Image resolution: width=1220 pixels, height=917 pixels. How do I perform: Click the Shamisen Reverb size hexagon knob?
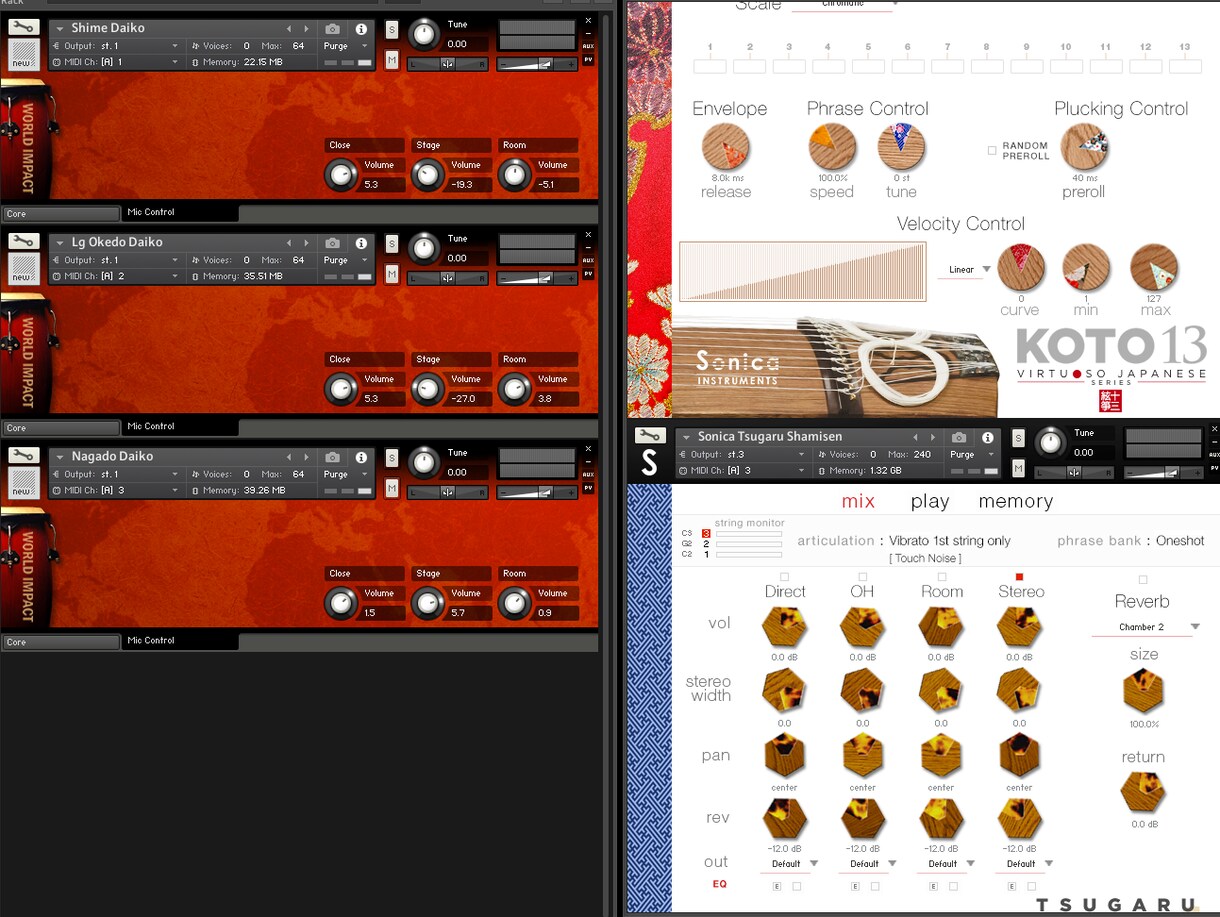click(1144, 691)
